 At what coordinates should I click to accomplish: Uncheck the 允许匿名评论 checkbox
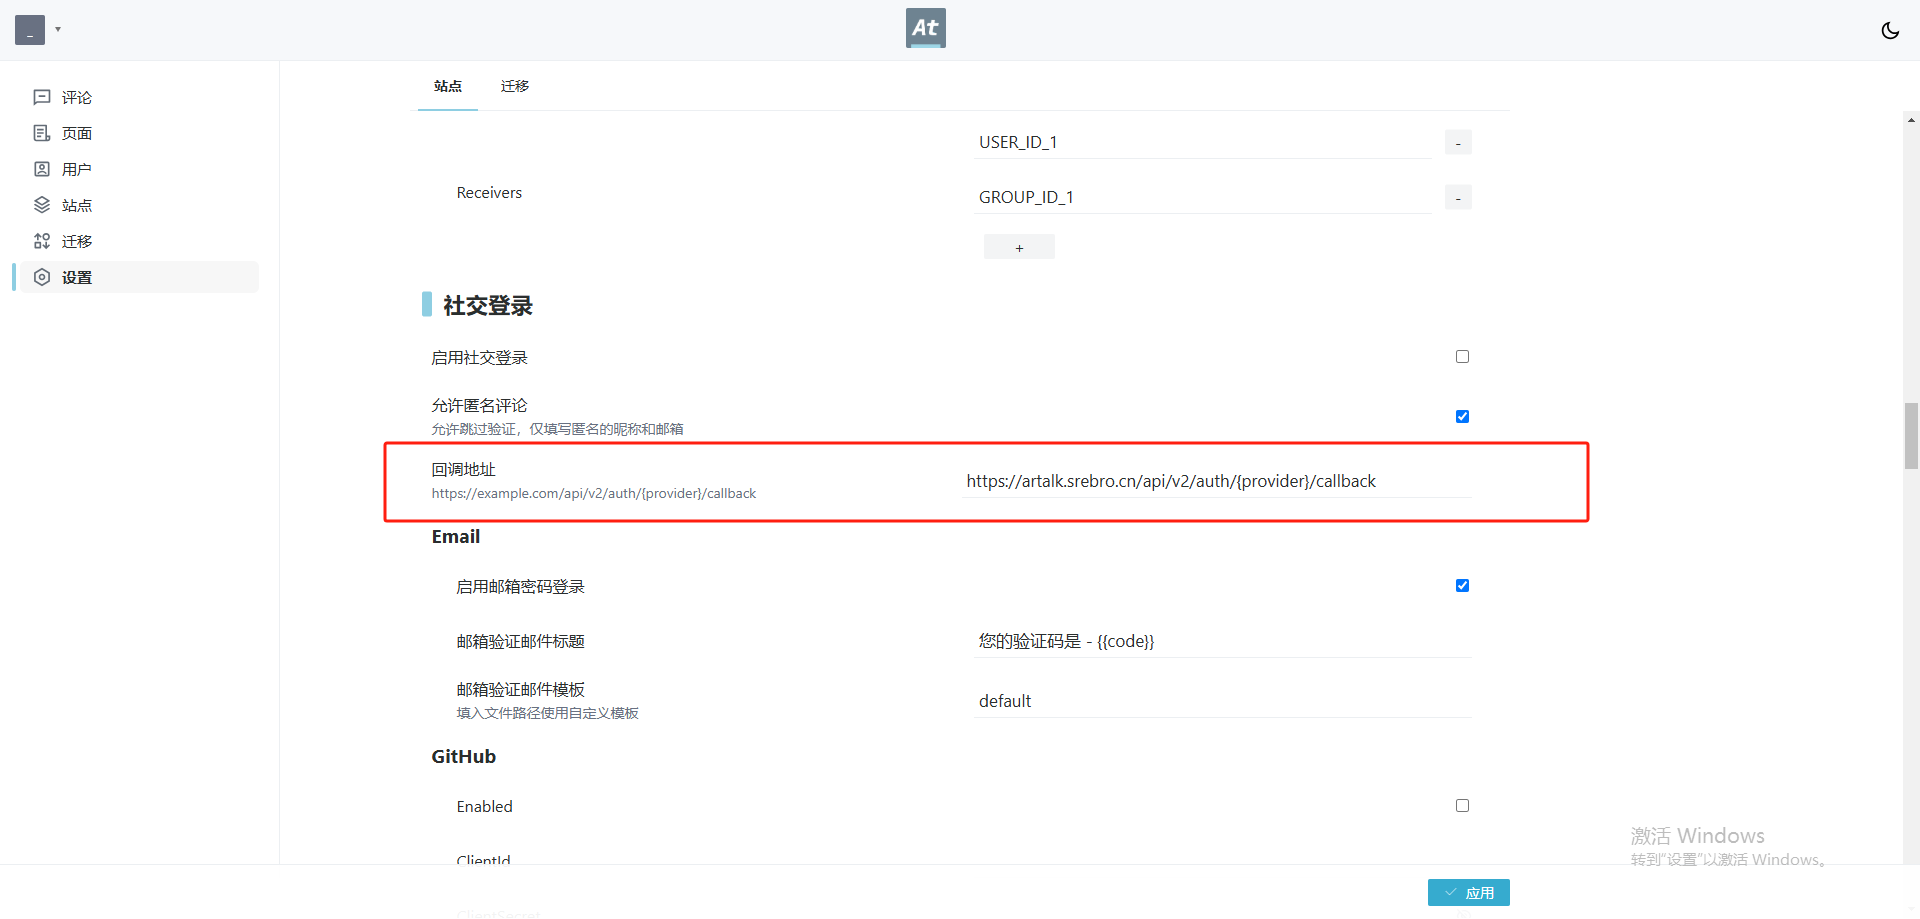point(1462,417)
